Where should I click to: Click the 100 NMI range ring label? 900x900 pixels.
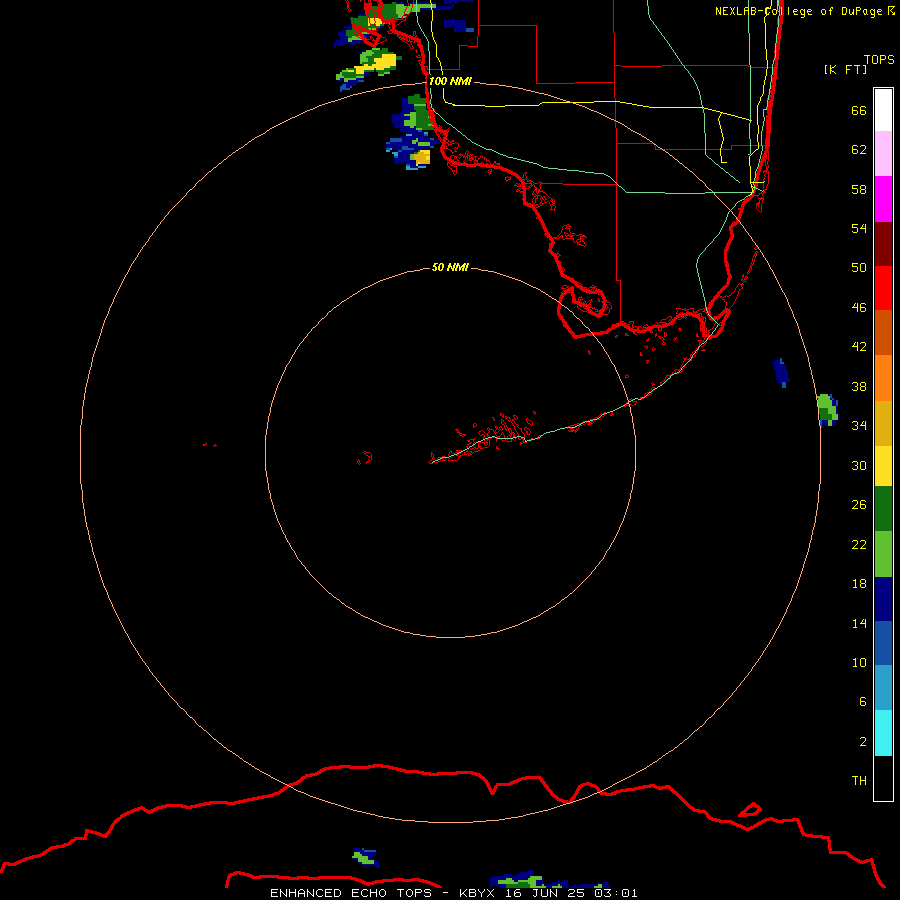450,81
